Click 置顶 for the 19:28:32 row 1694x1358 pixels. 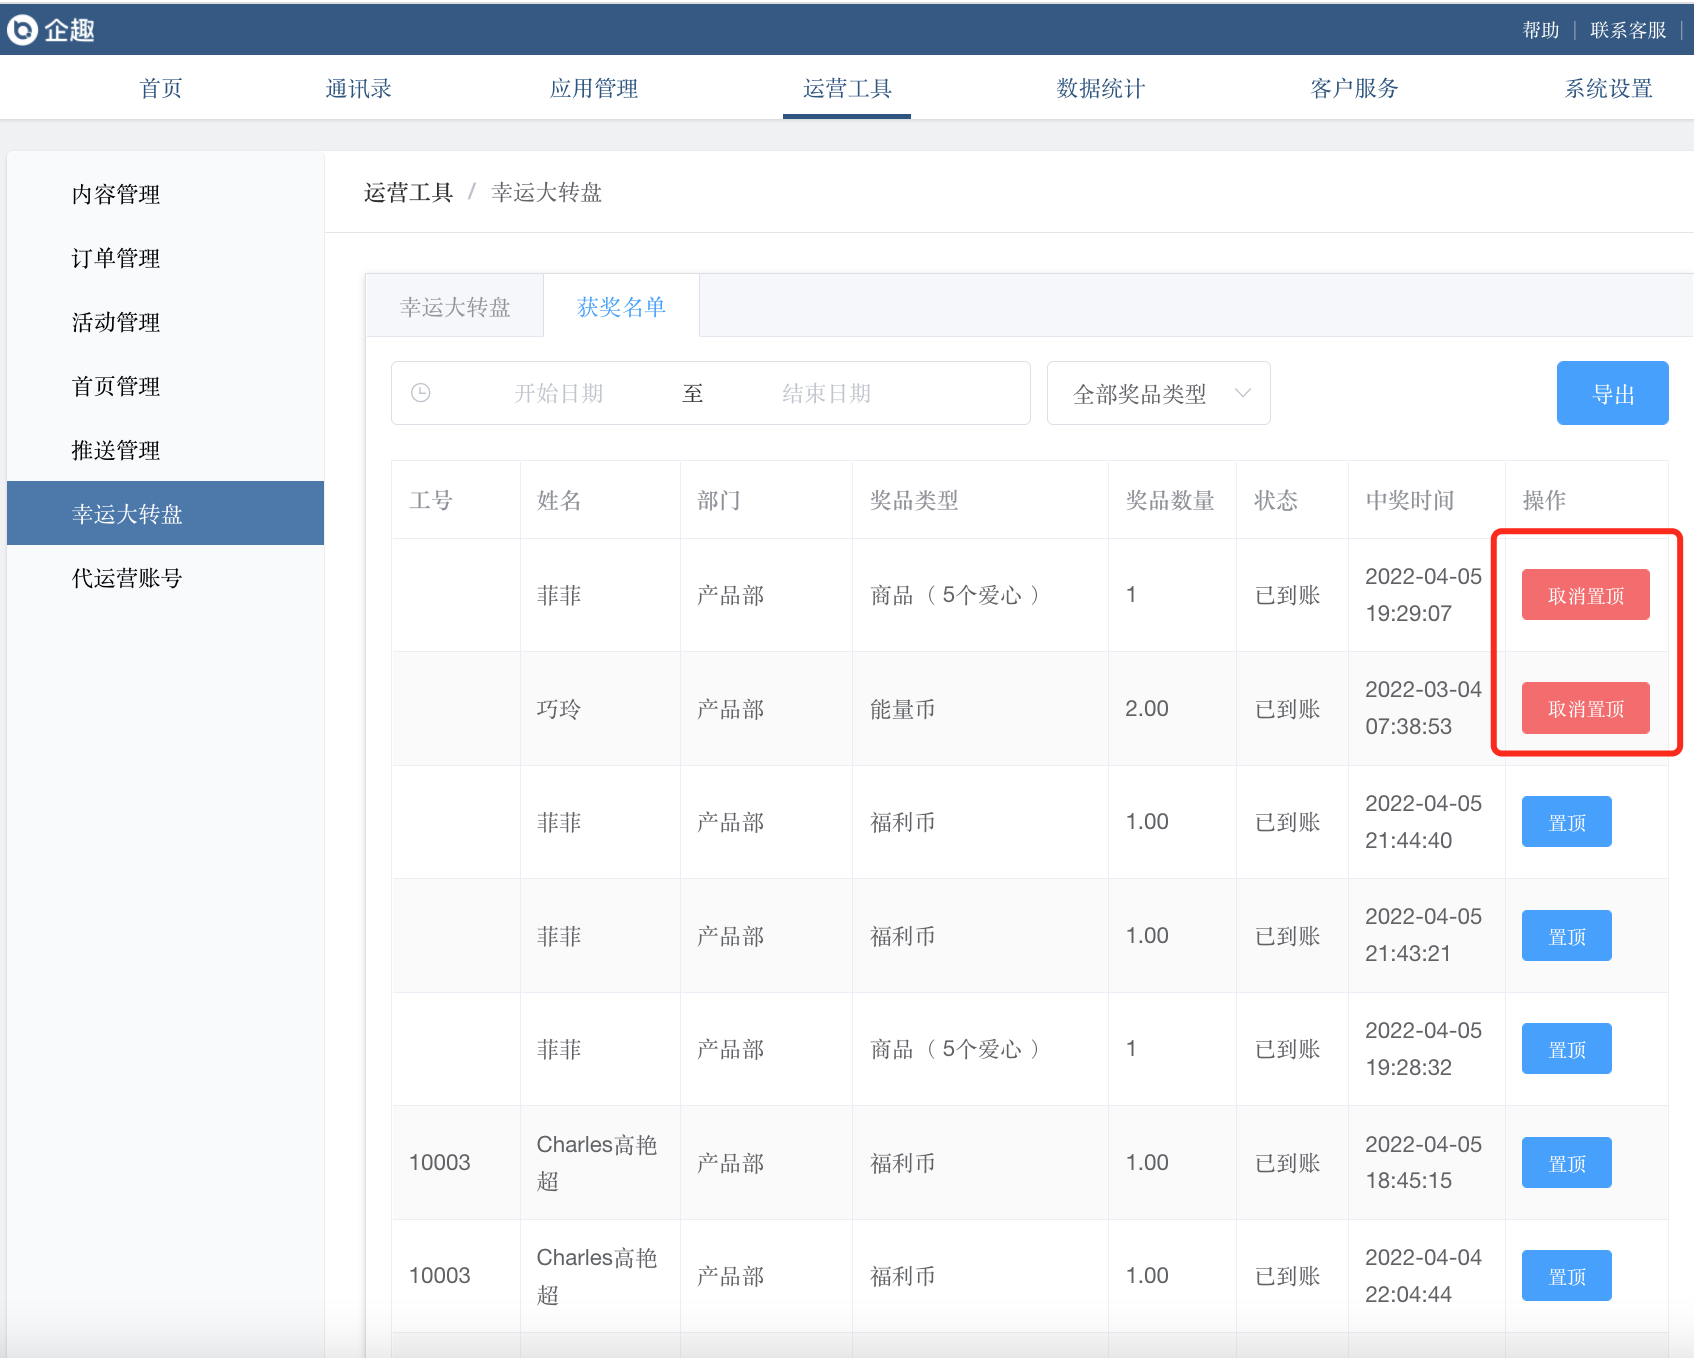click(1566, 1049)
